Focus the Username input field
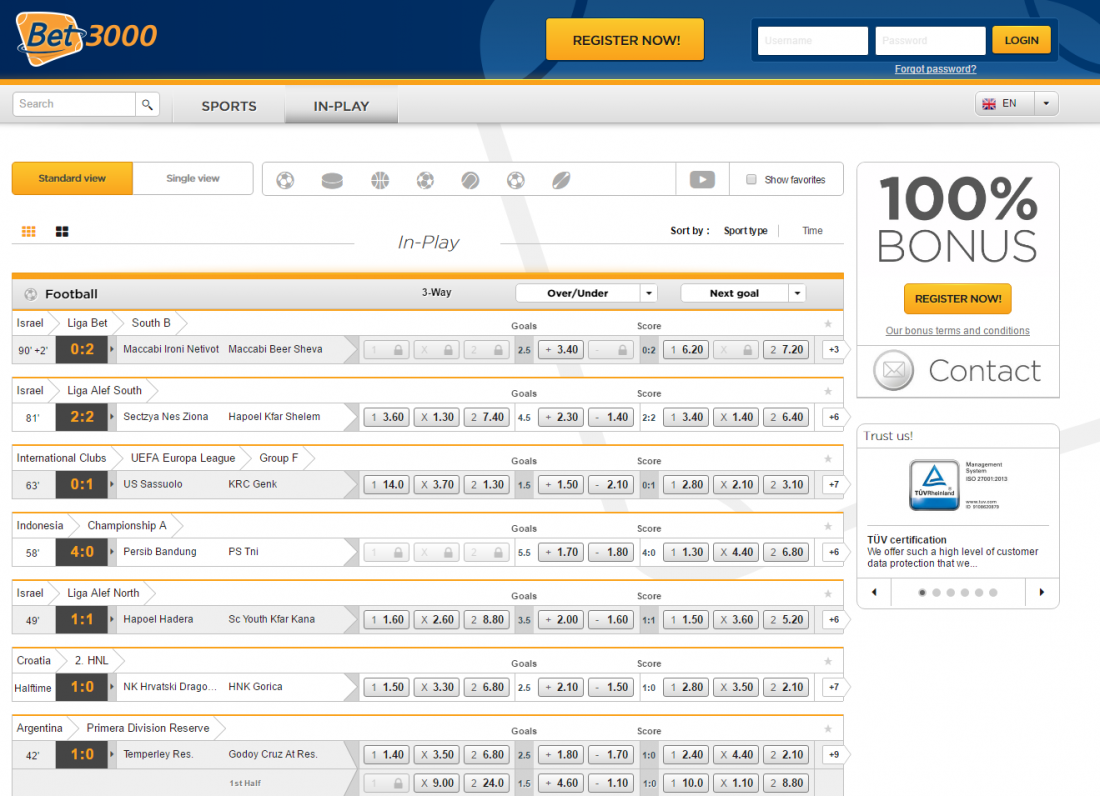The image size is (1100, 796). point(812,41)
